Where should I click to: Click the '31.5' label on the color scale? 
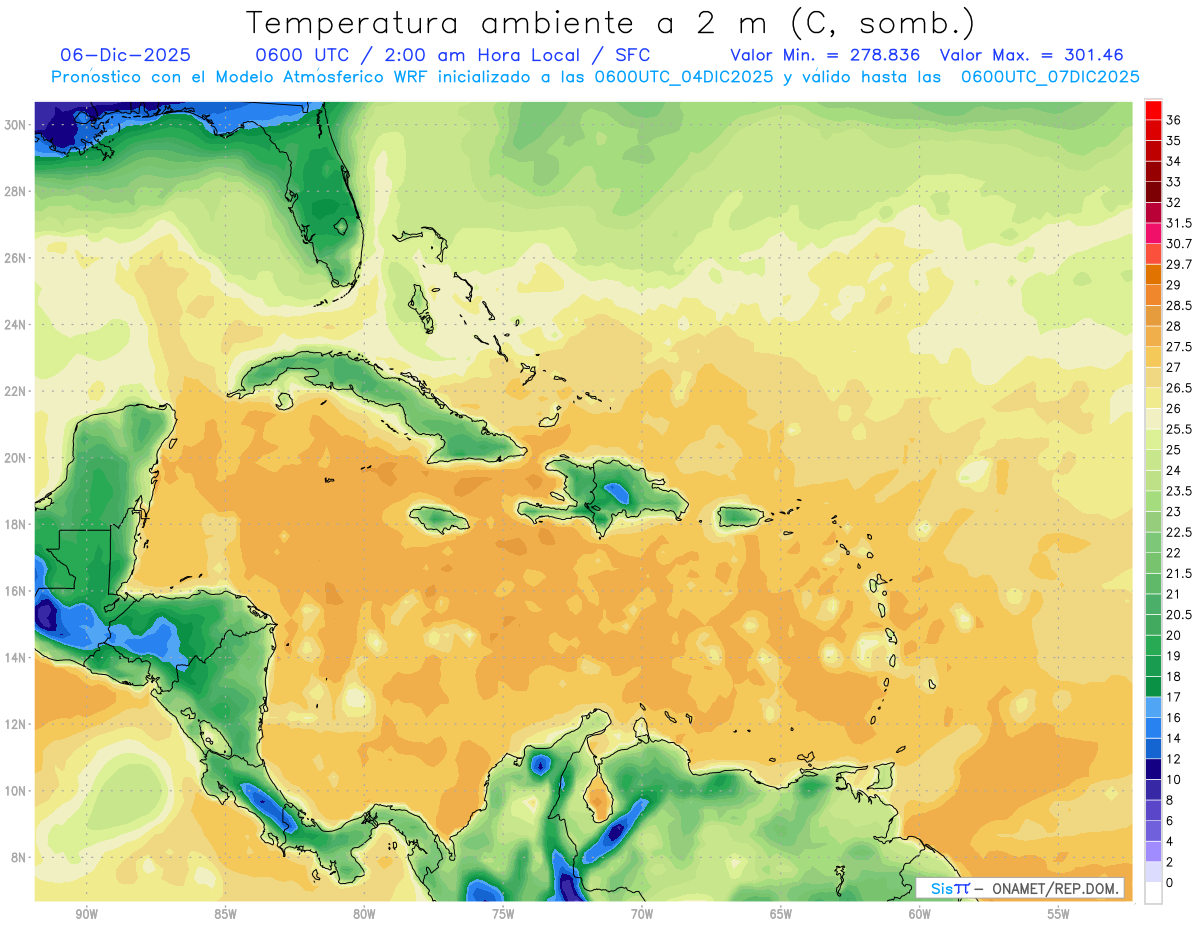coord(1179,223)
